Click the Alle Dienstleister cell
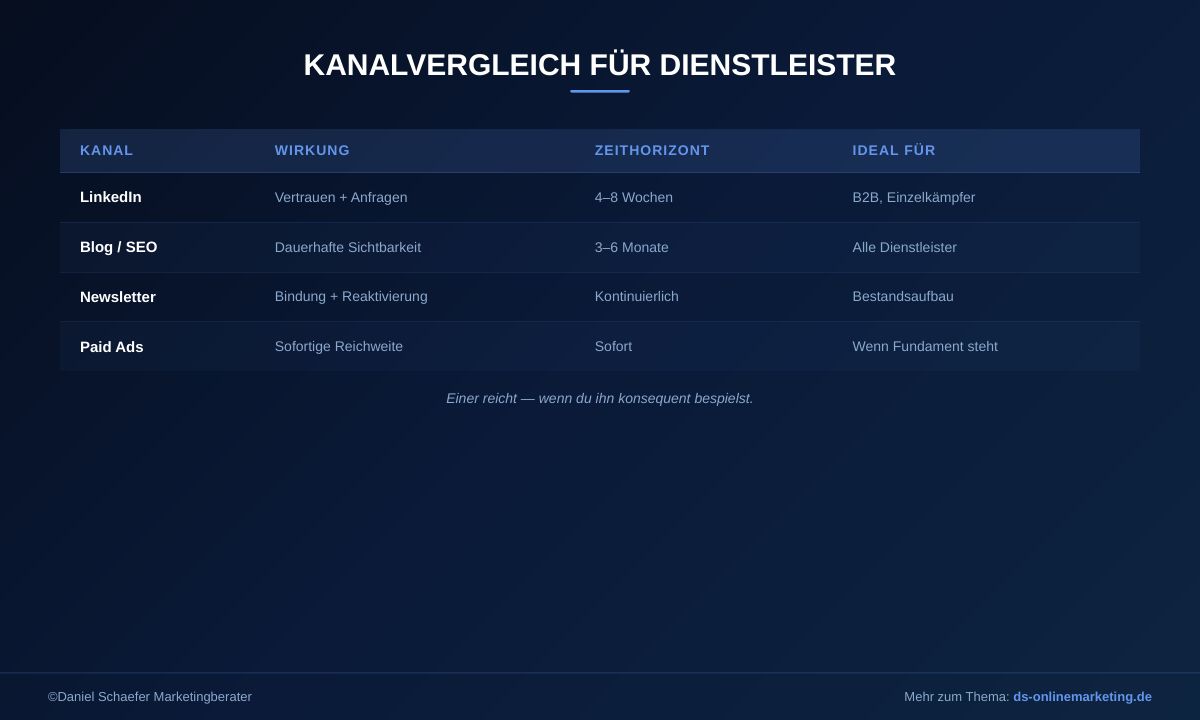The width and height of the screenshot is (1200, 720). click(x=905, y=247)
